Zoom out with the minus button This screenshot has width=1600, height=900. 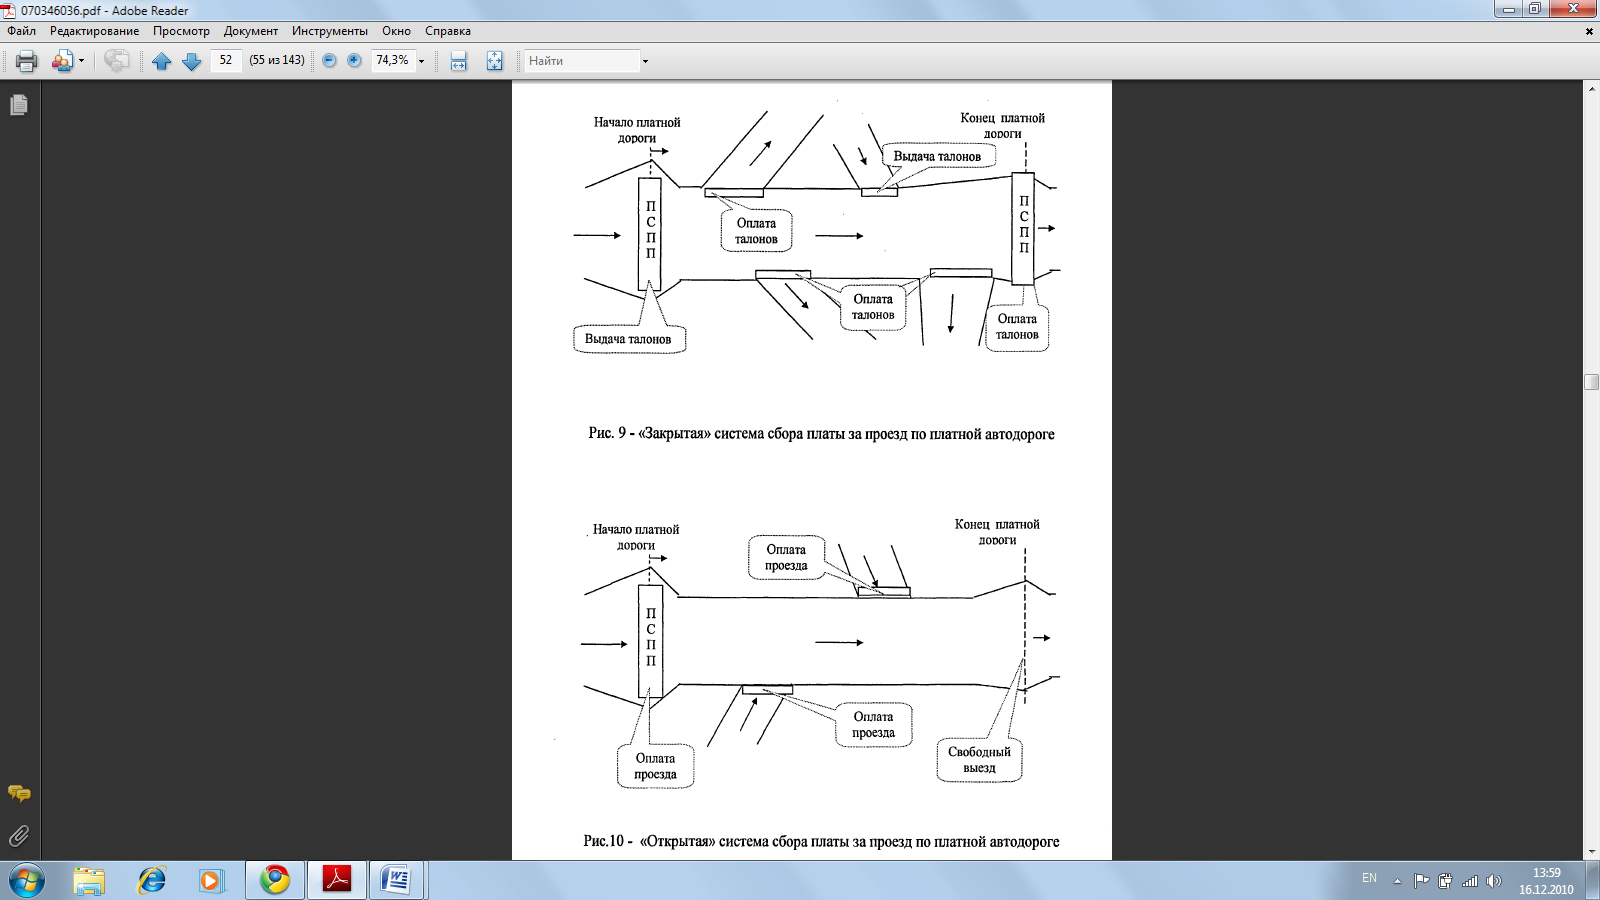[x=329, y=61]
